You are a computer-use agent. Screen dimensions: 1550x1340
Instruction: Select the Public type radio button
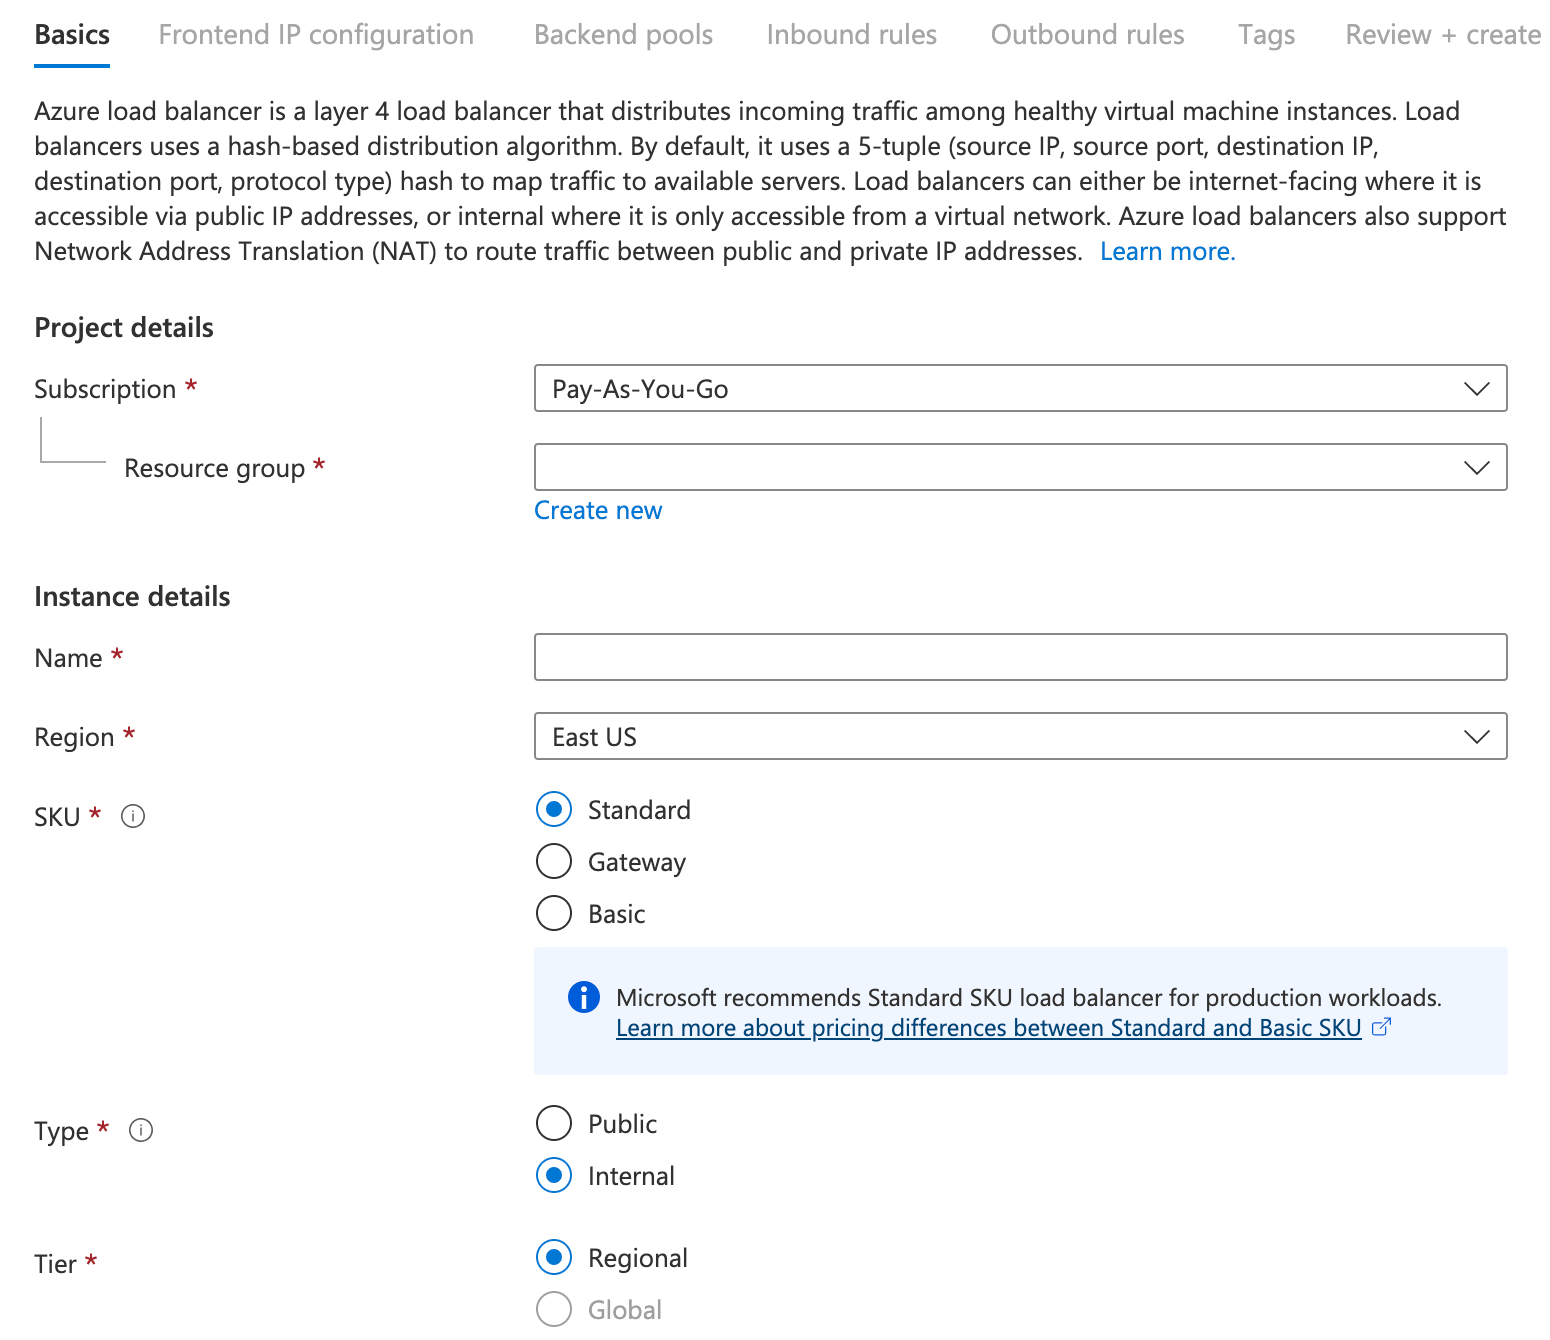553,1123
